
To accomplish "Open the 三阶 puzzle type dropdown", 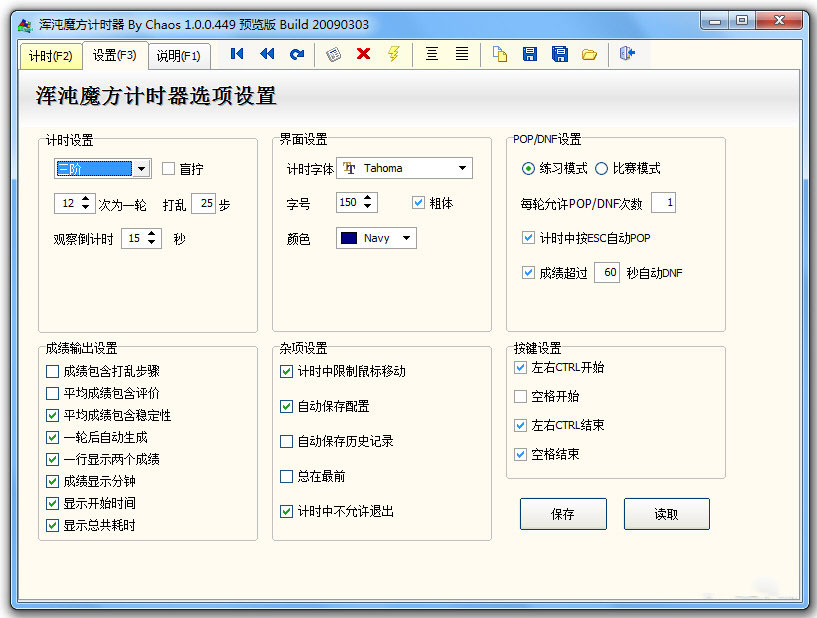I will tap(141, 169).
